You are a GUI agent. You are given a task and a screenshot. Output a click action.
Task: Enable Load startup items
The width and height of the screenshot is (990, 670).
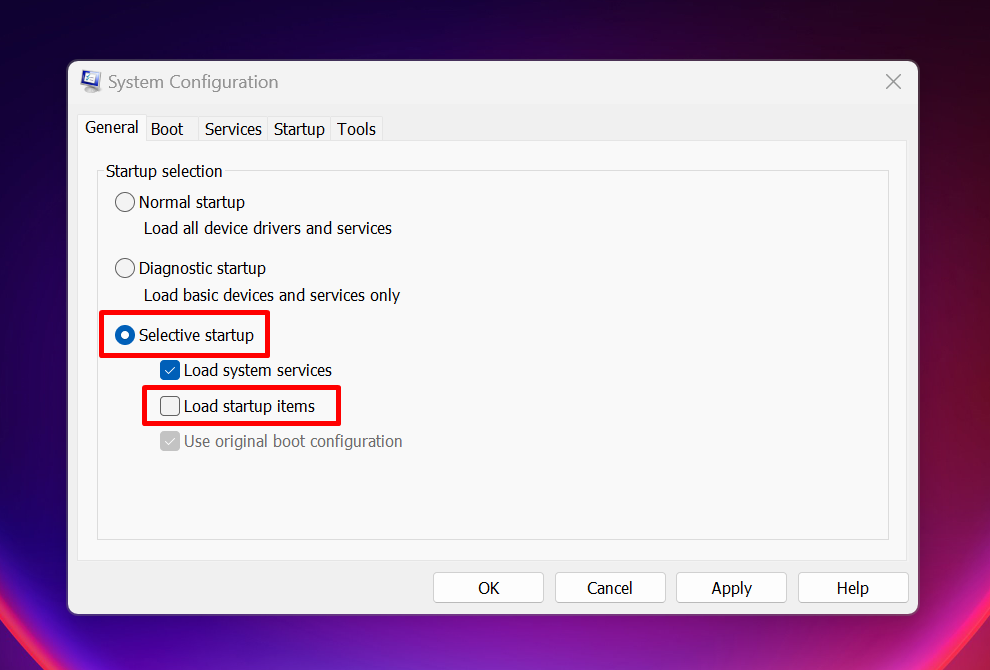(170, 405)
